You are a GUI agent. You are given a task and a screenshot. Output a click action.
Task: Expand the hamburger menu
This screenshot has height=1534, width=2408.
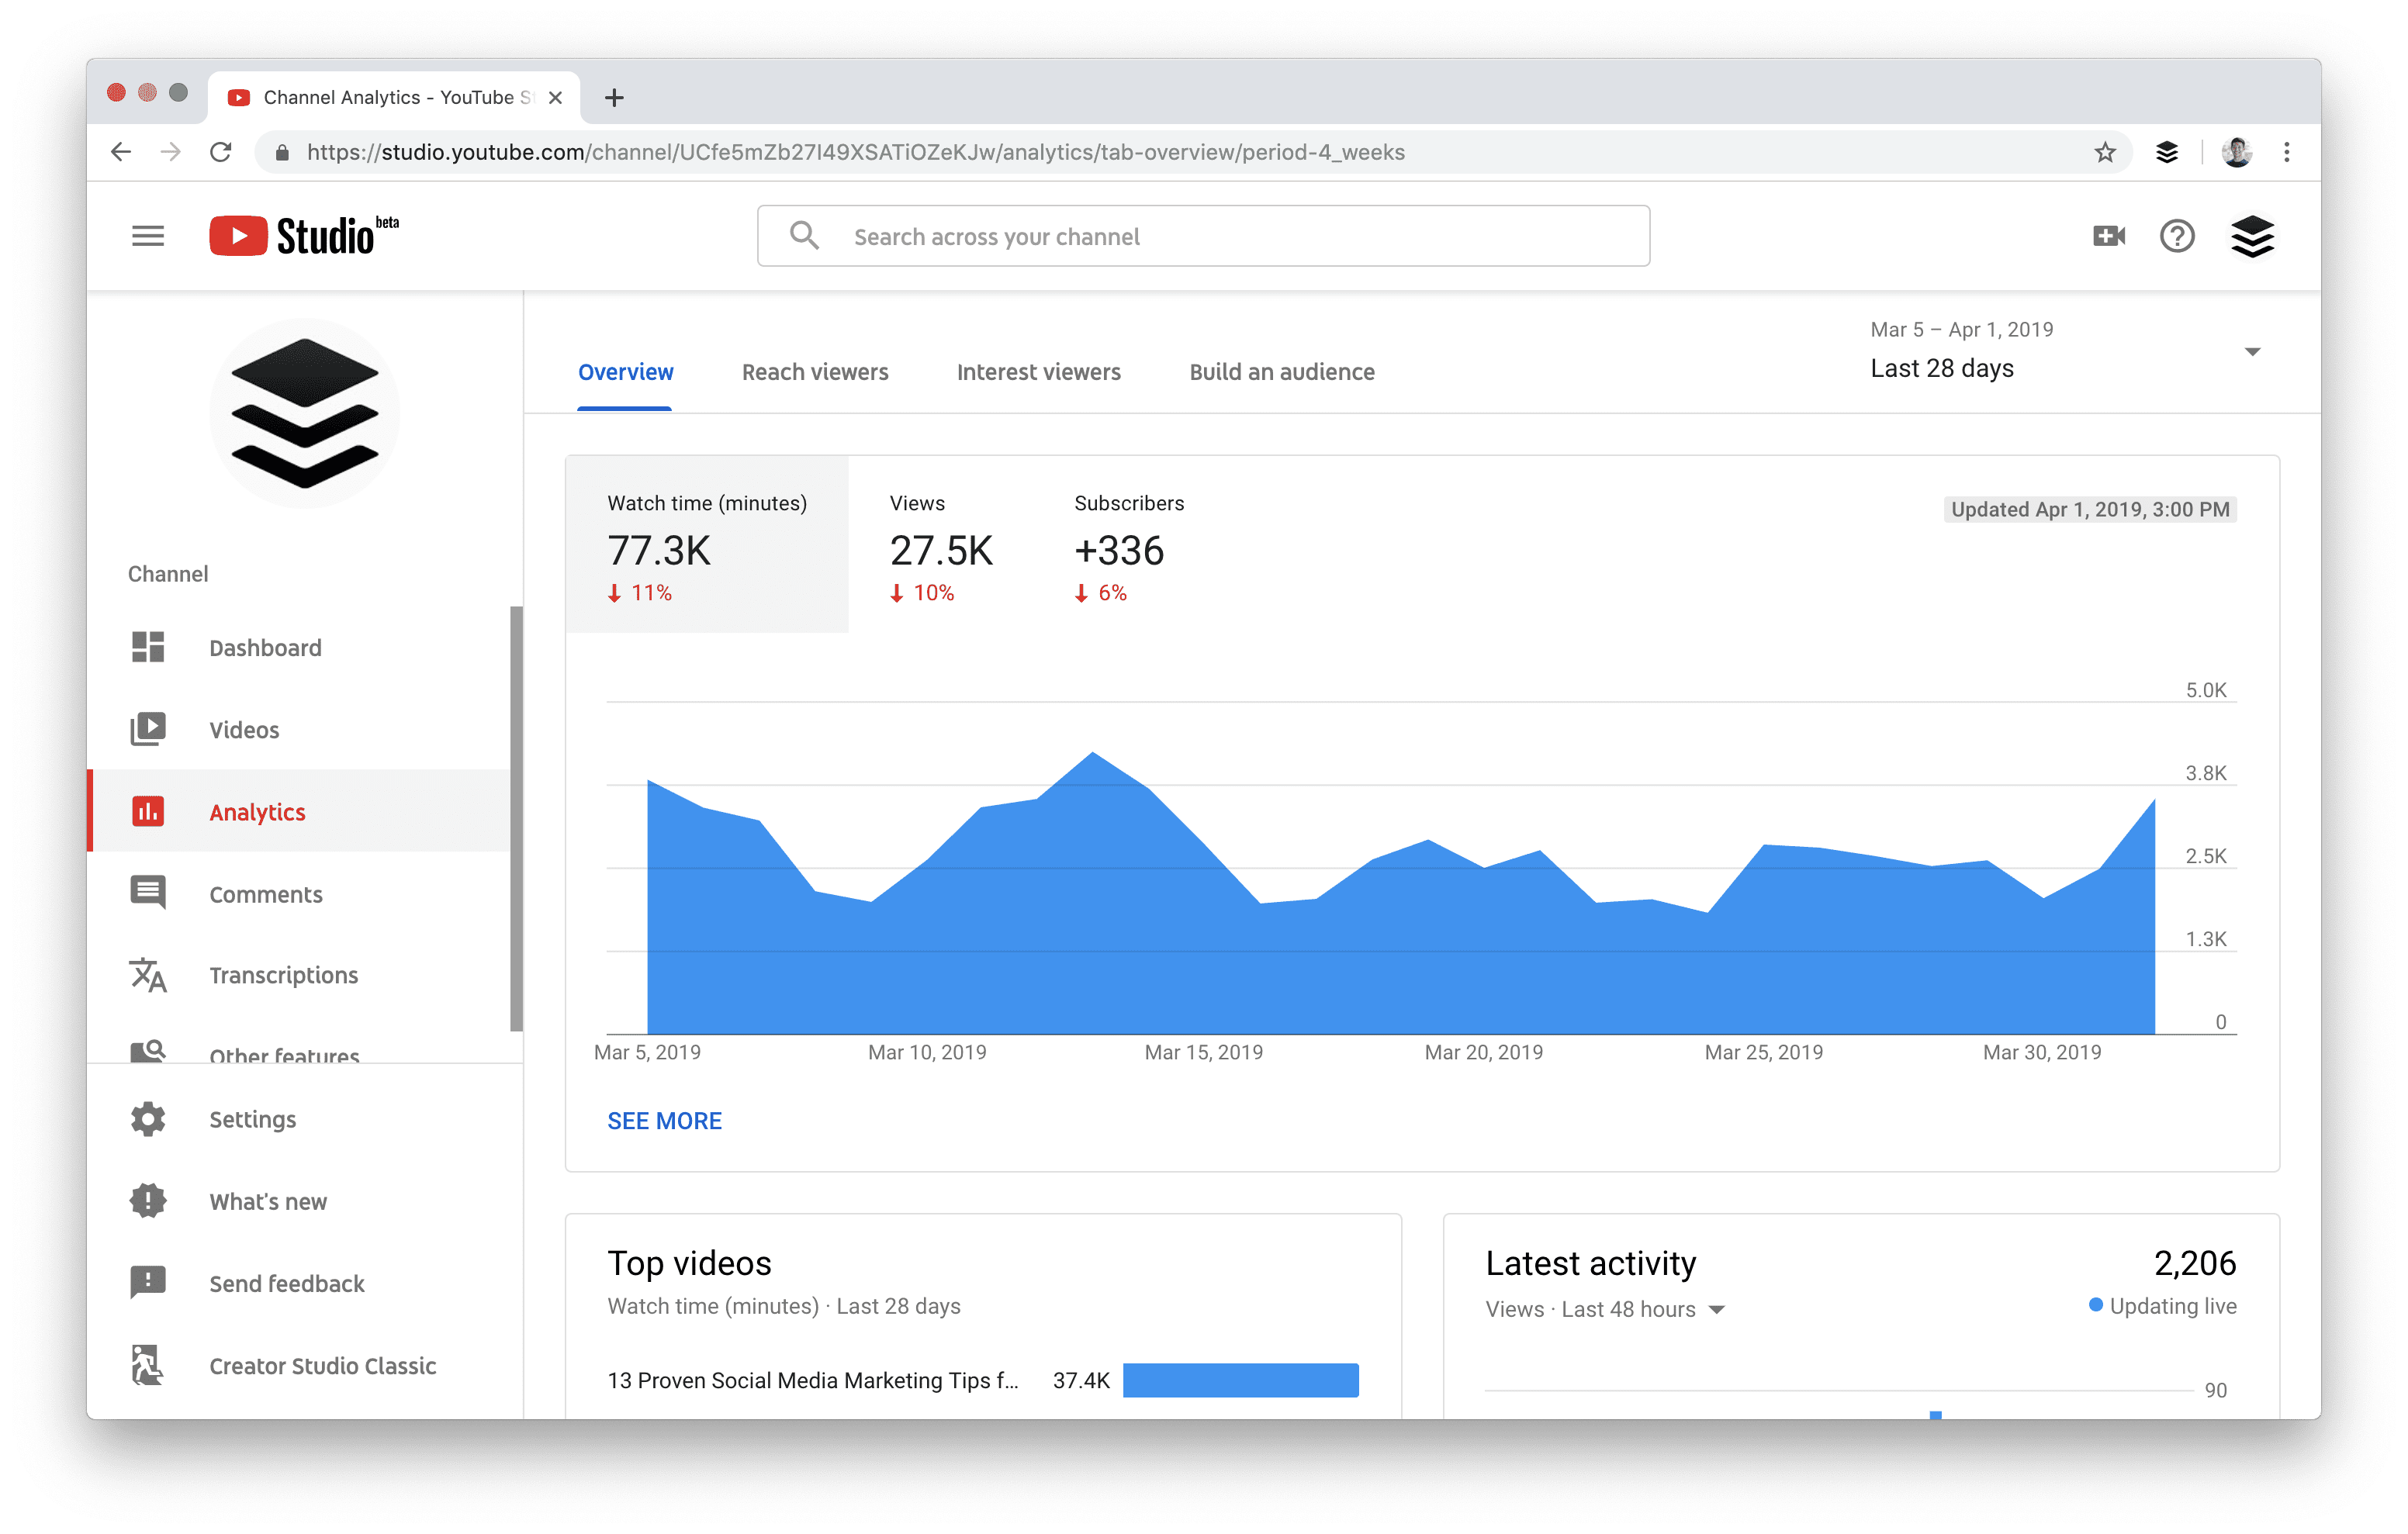click(x=147, y=235)
